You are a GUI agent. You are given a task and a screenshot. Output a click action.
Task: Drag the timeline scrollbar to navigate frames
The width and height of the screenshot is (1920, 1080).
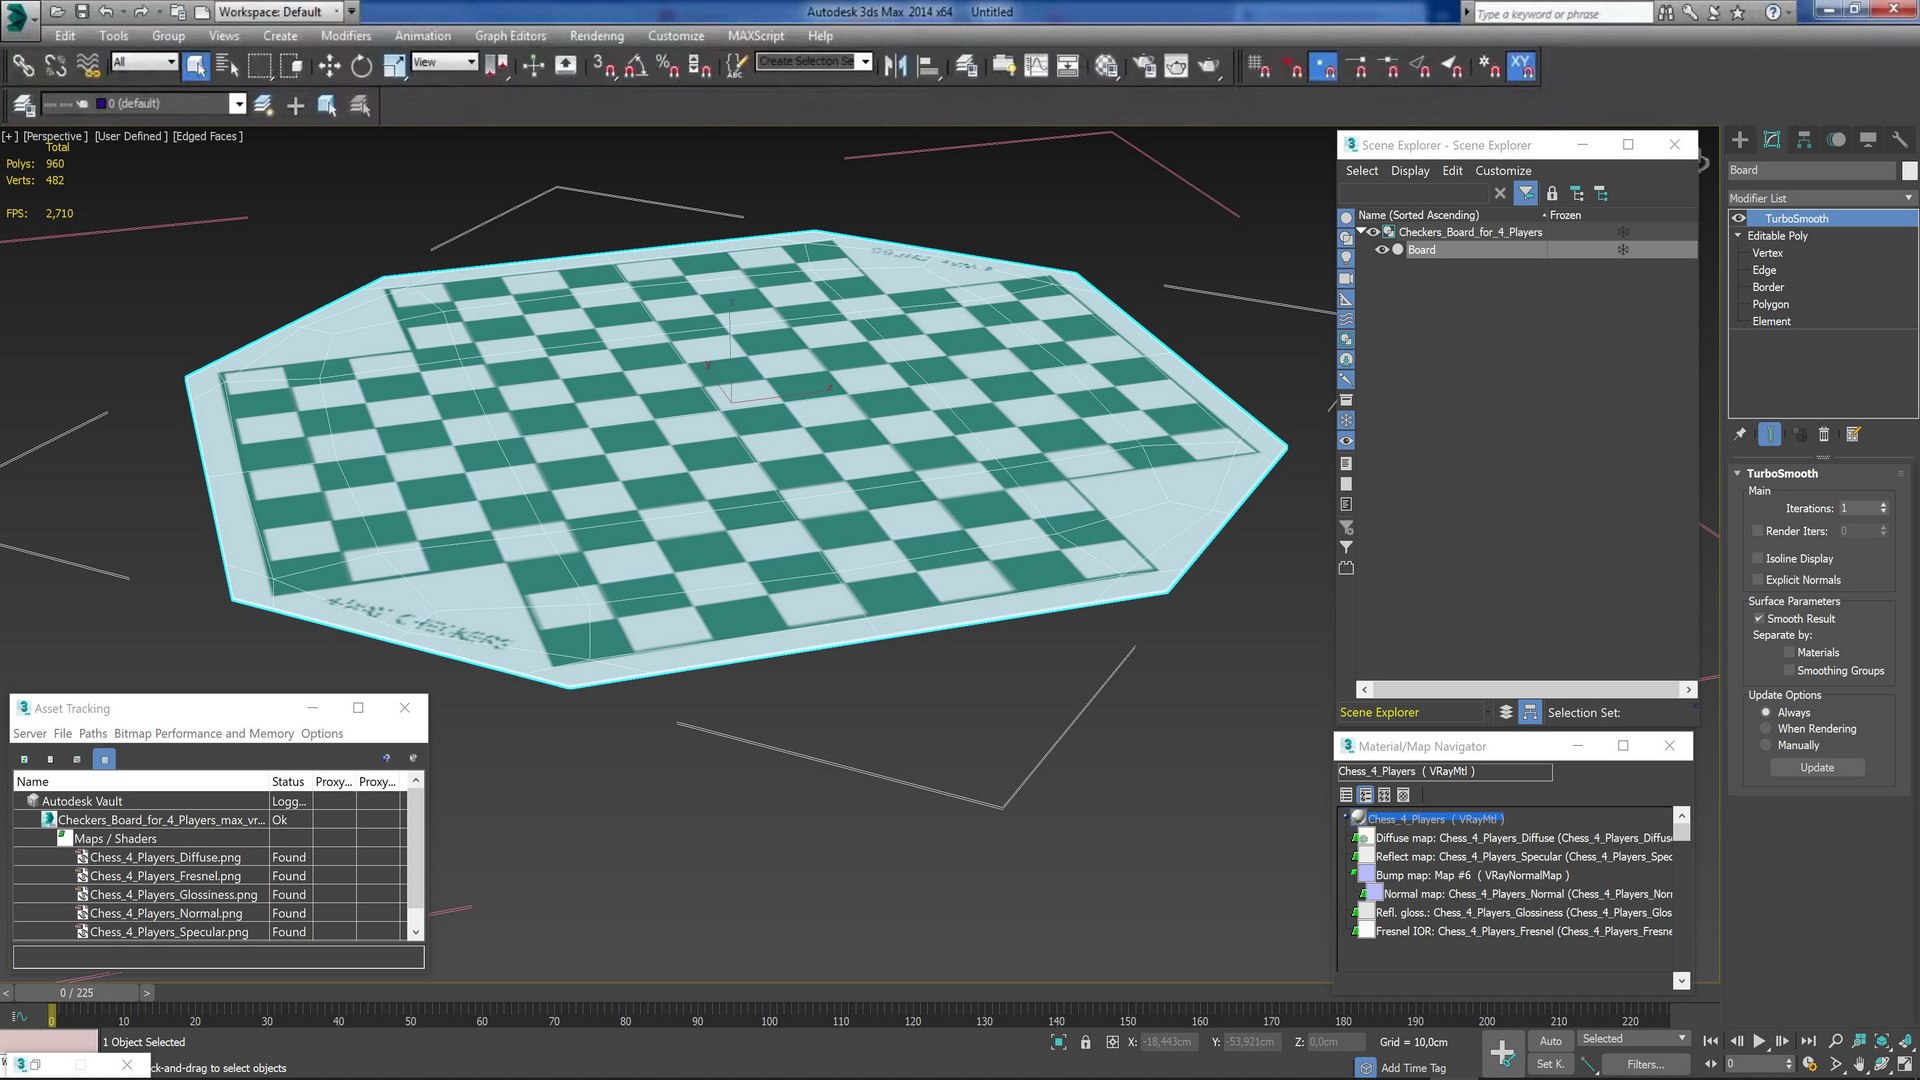(x=75, y=992)
